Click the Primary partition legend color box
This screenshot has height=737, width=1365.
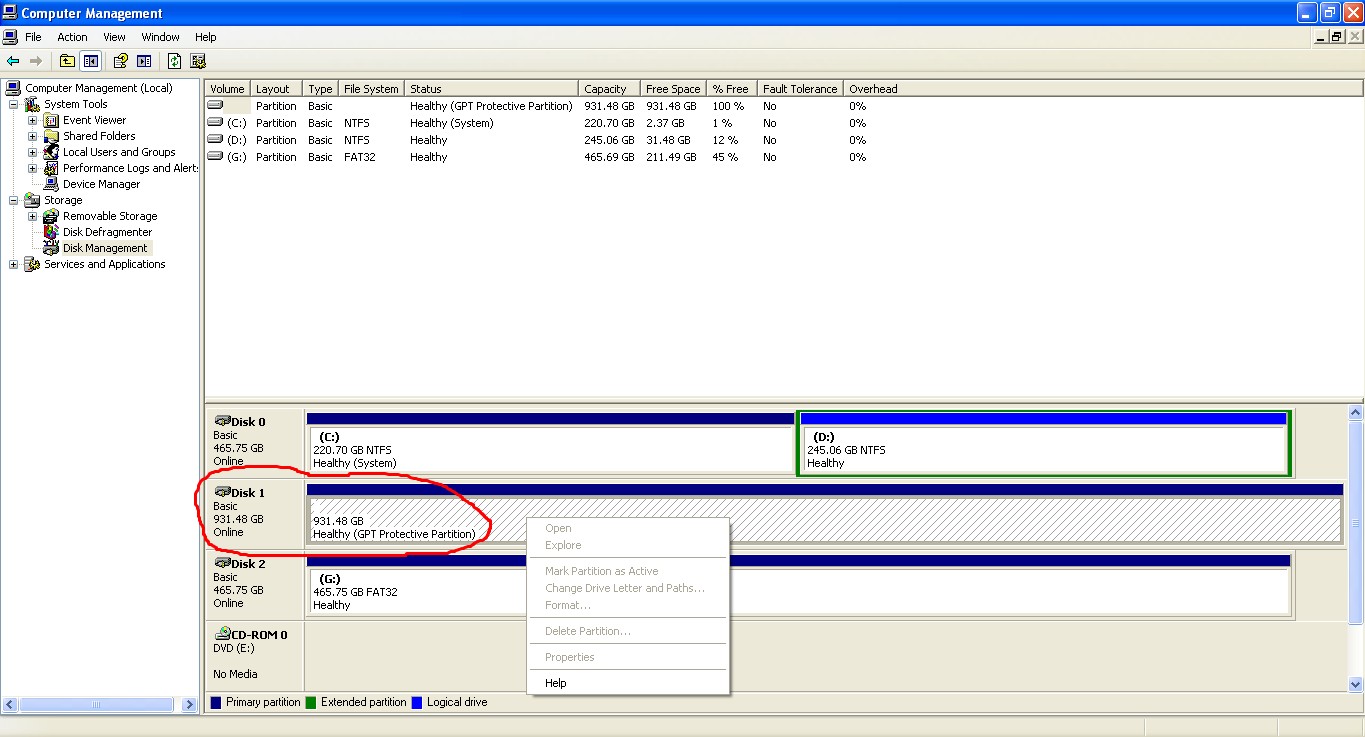(216, 702)
